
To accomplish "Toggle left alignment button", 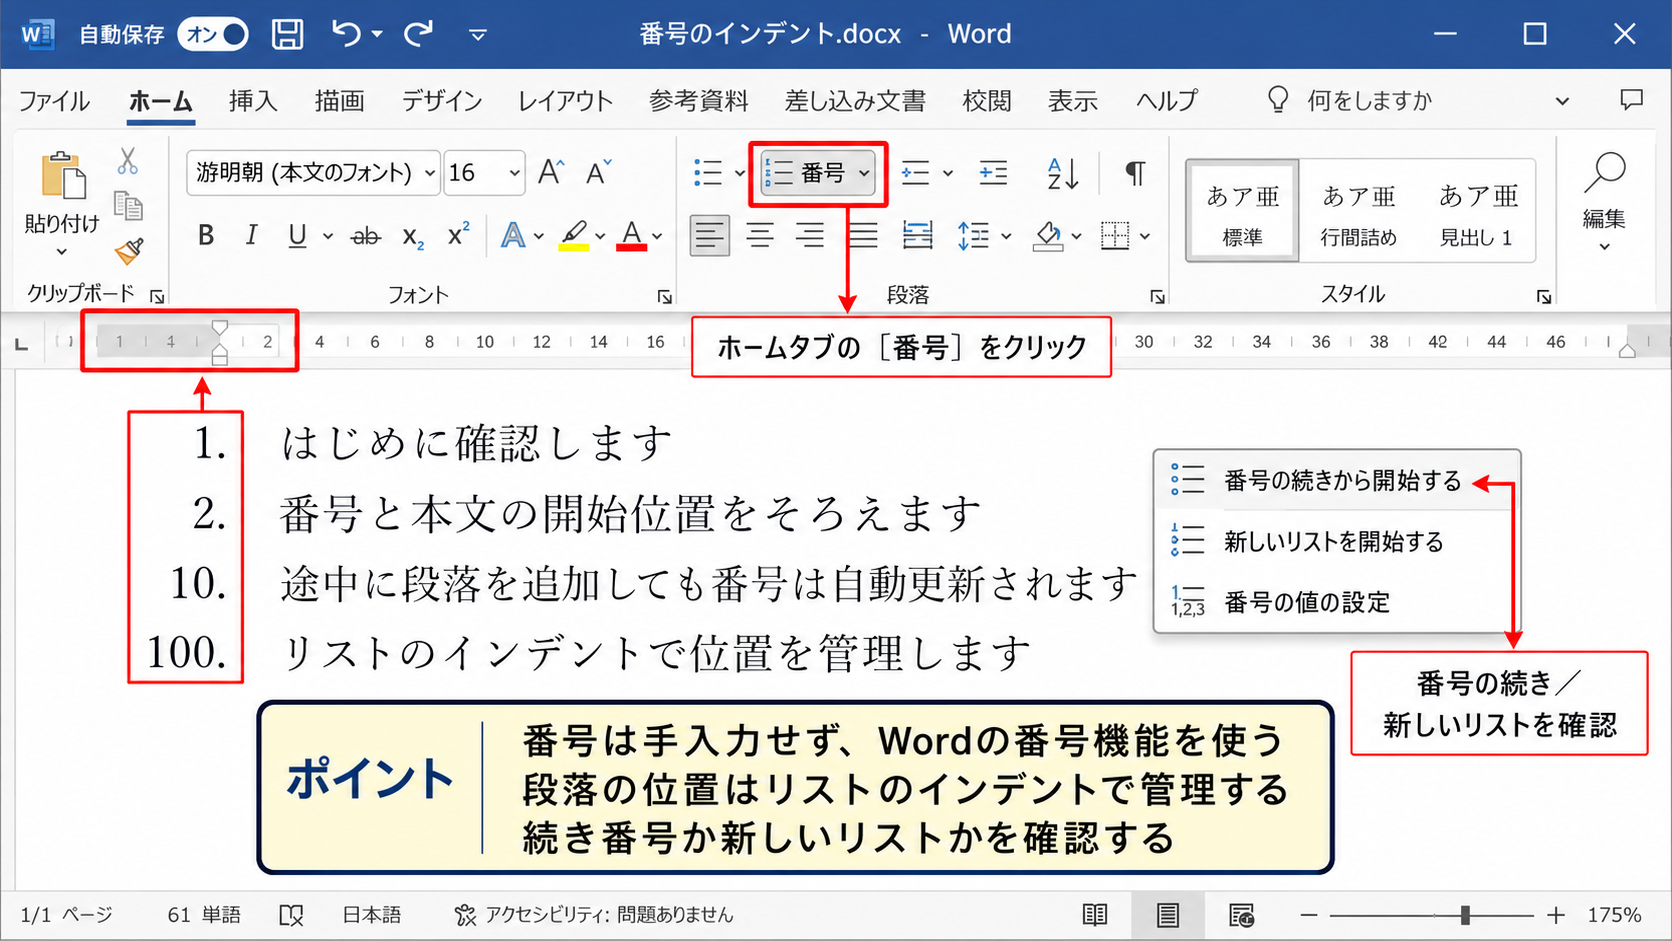I will [709, 236].
